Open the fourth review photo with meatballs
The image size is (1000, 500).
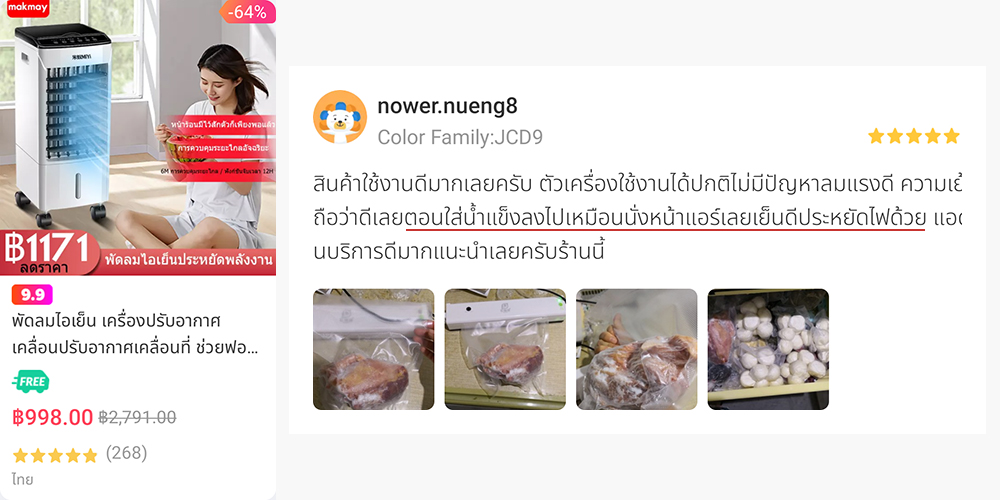tap(768, 349)
